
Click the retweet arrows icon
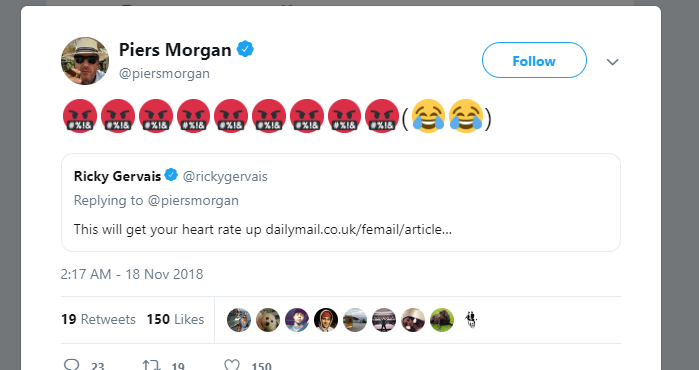[x=151, y=366]
